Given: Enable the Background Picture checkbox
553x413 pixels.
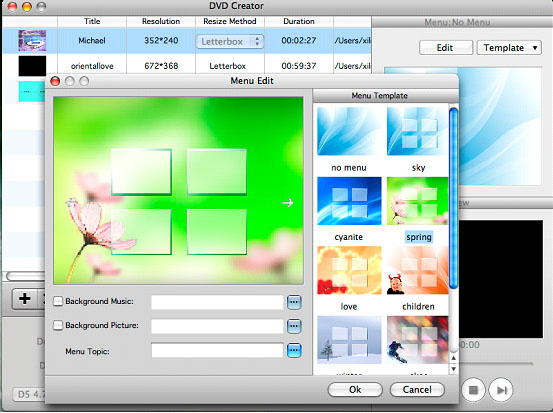Looking at the screenshot, I should (x=58, y=325).
